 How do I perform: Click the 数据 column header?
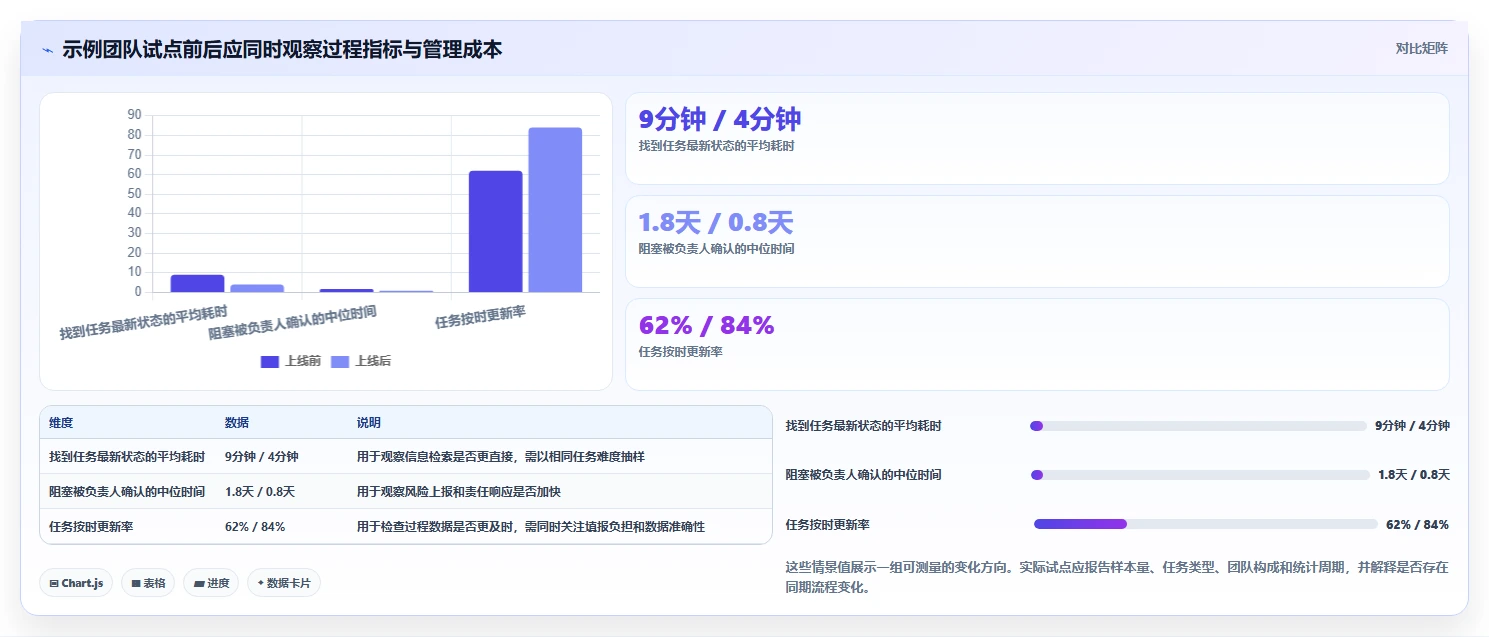click(237, 423)
